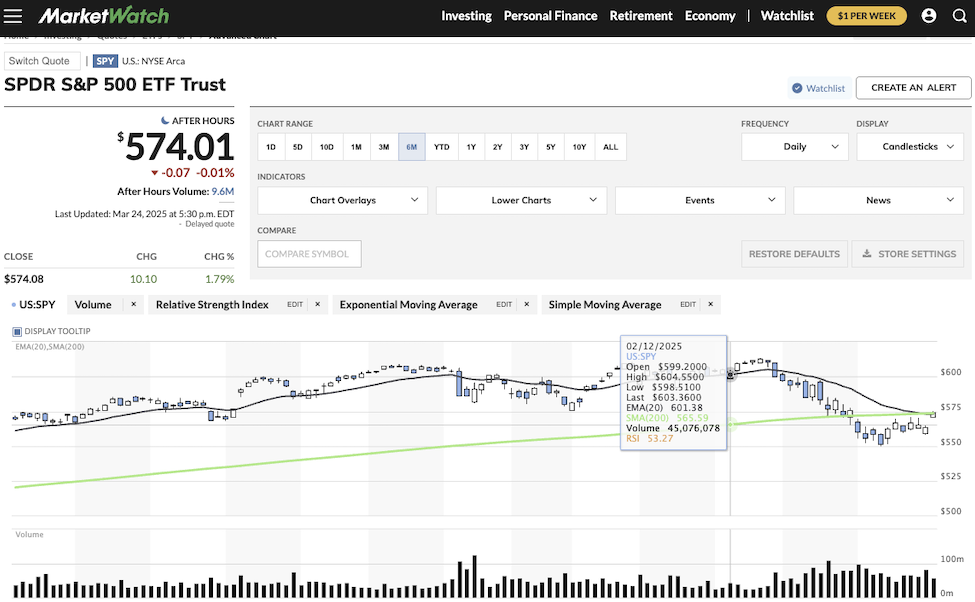The width and height of the screenshot is (975, 602).
Task: Open the Personal Finance nav menu
Action: [x=550, y=16]
